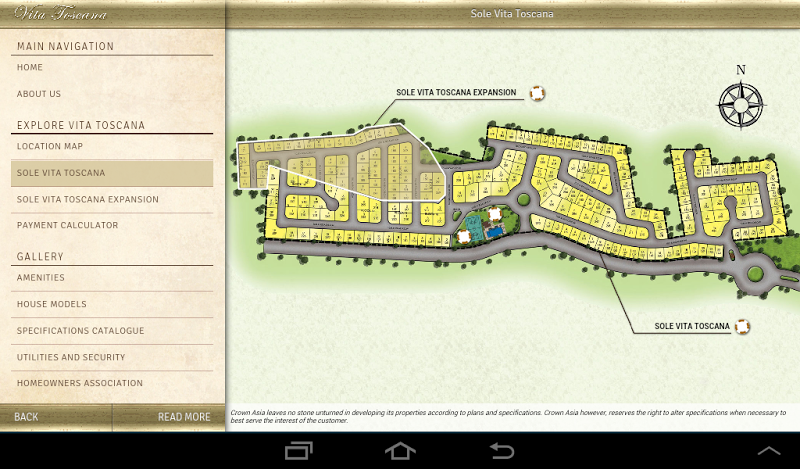This screenshot has width=800, height=469.
Task: Tap the Android back arrow
Action: click(x=502, y=451)
